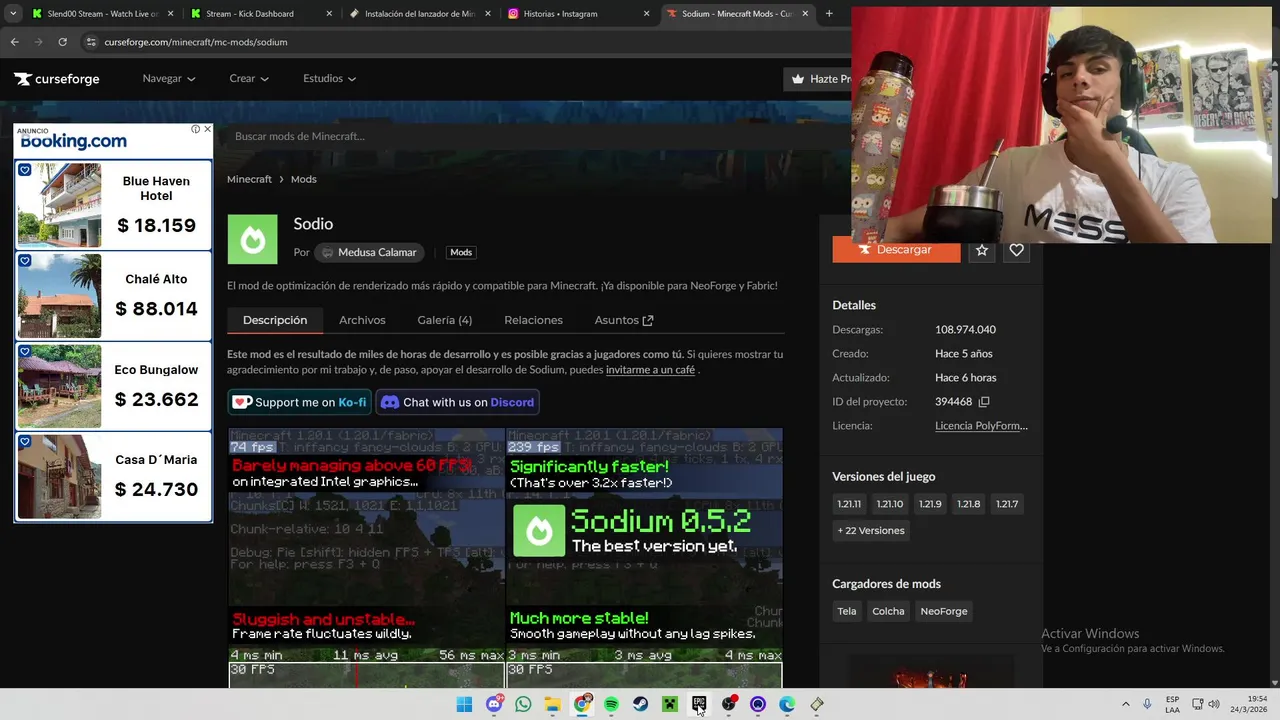This screenshot has height=720, width=1280.
Task: Go back to the previous page
Action: click(14, 42)
